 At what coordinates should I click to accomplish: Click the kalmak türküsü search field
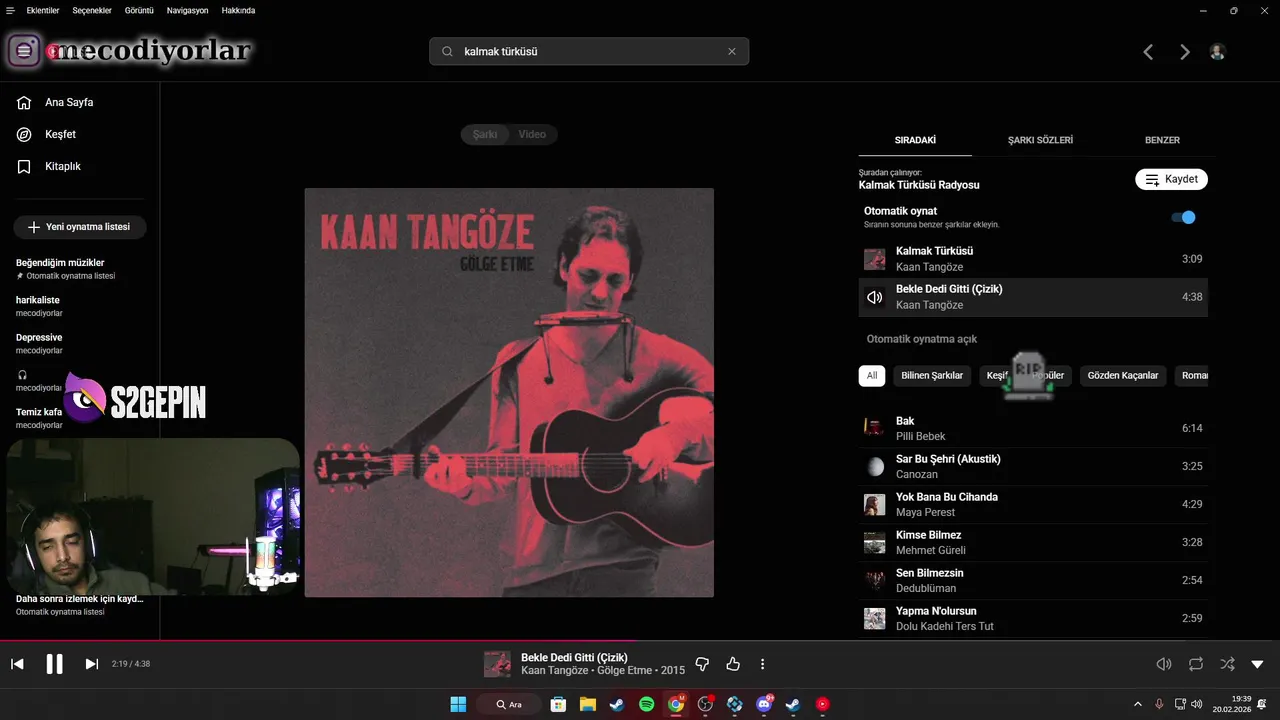[589, 51]
